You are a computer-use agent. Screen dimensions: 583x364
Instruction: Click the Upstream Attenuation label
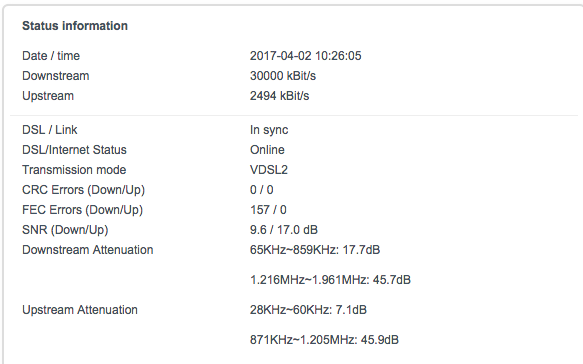[80, 310]
